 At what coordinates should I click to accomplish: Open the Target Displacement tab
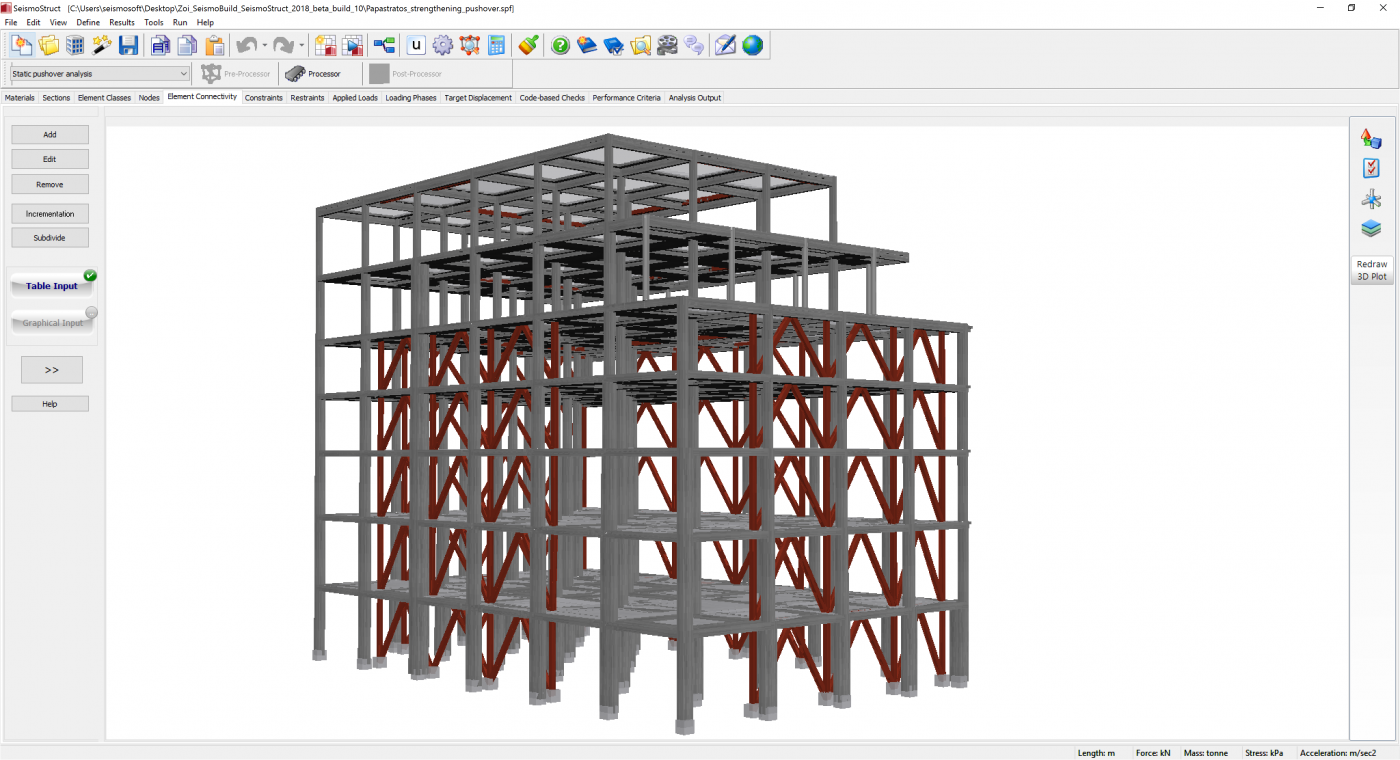tap(478, 98)
